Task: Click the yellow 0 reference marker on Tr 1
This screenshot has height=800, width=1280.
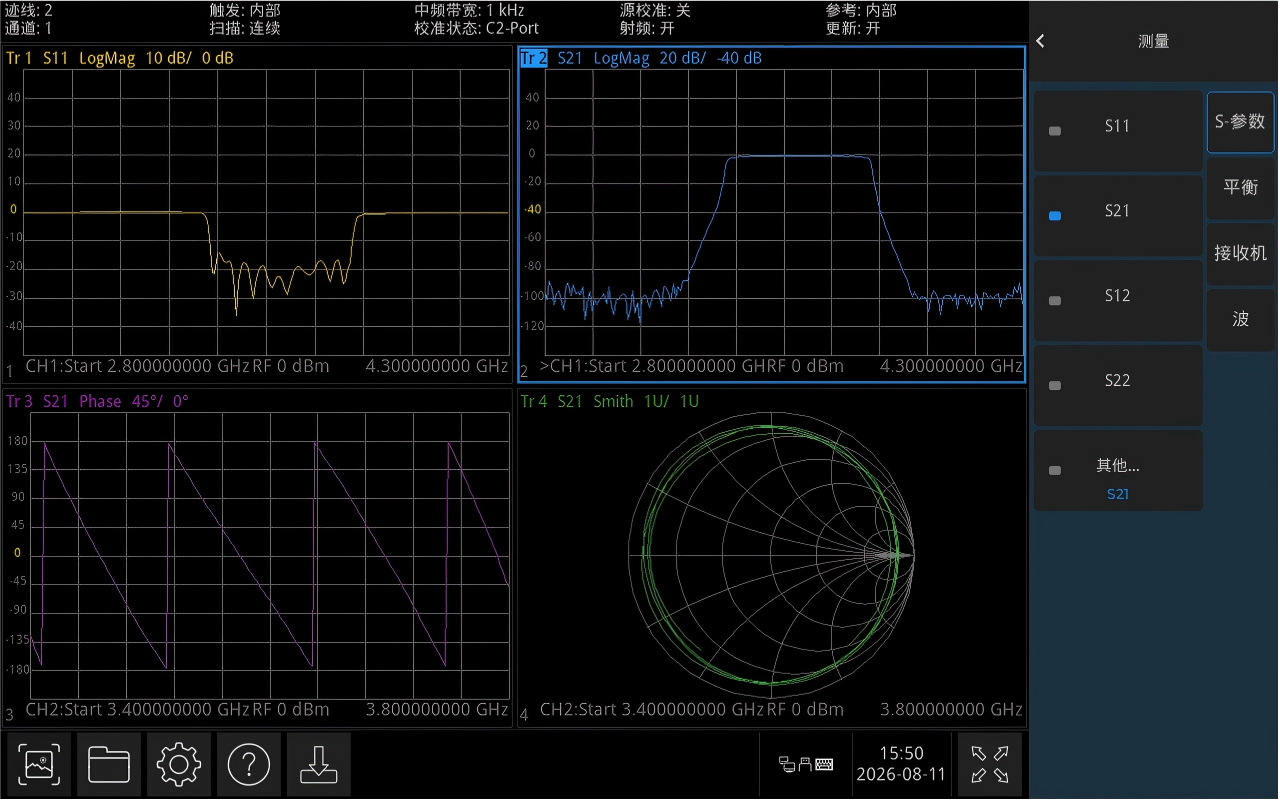Action: click(x=13, y=210)
